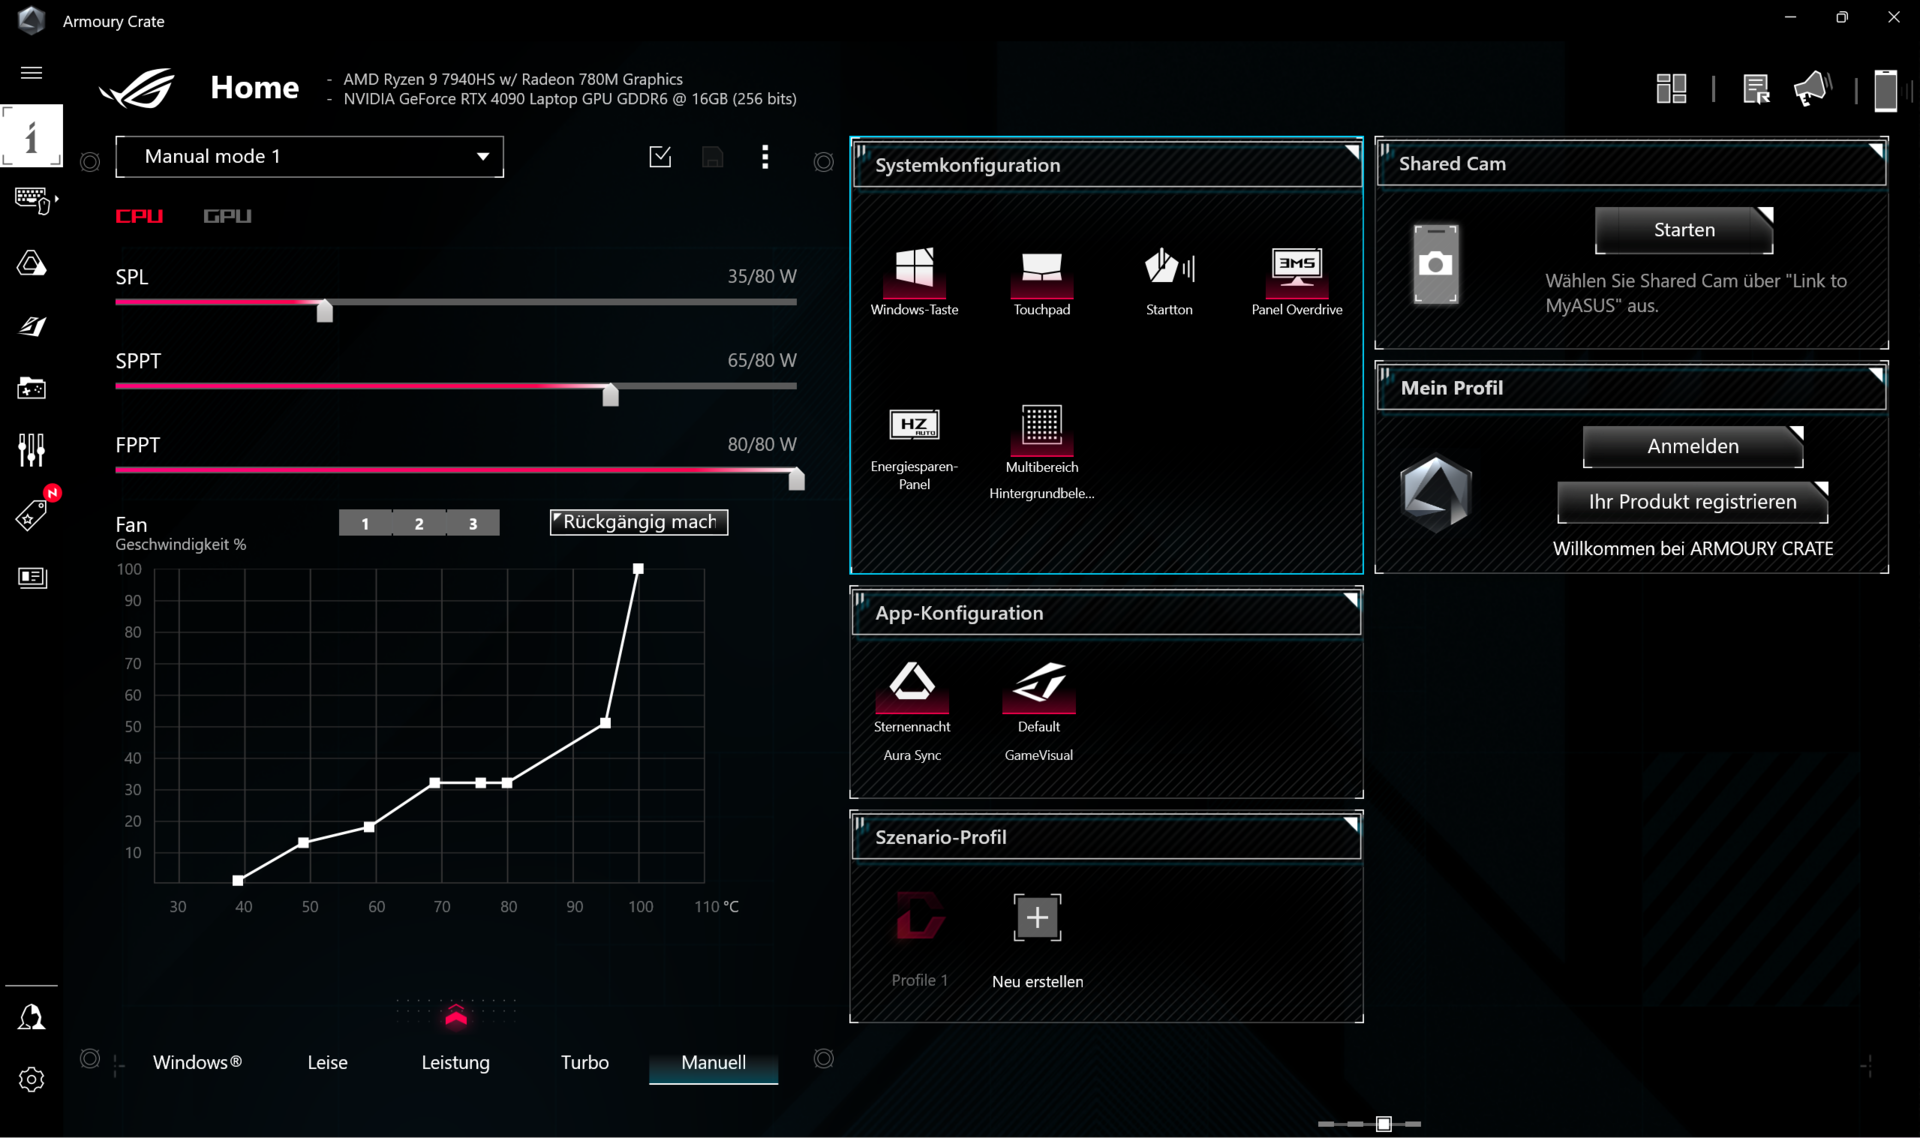Open the Home info sidebar icon
The width and height of the screenshot is (1920, 1138).
31,136
